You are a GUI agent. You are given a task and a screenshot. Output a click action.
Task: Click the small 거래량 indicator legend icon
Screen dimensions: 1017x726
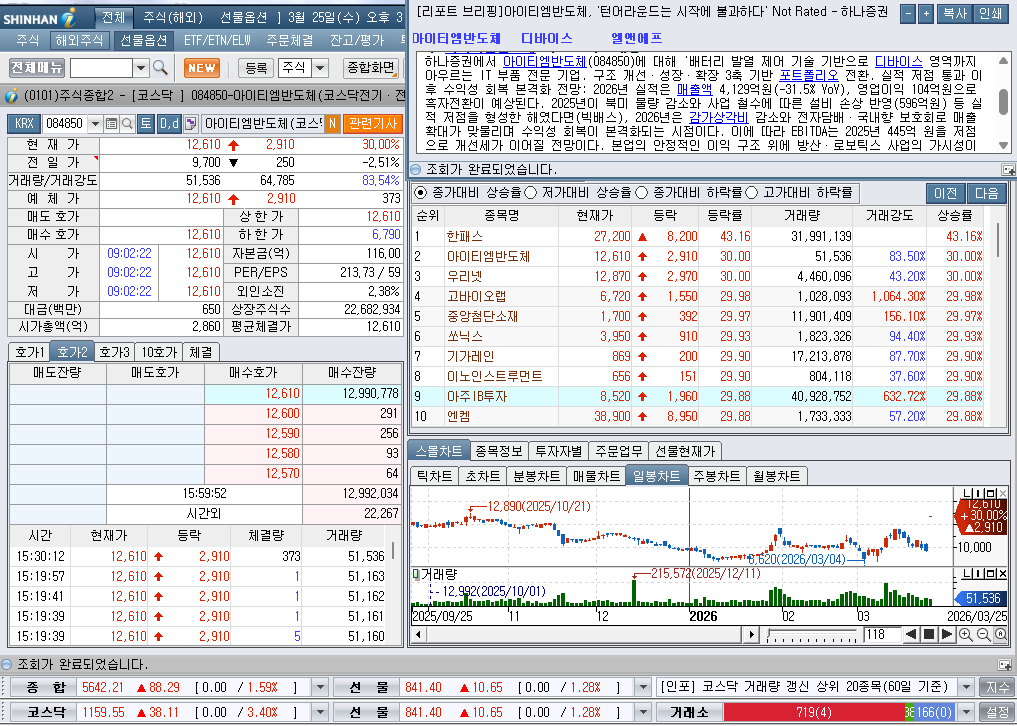[416, 574]
